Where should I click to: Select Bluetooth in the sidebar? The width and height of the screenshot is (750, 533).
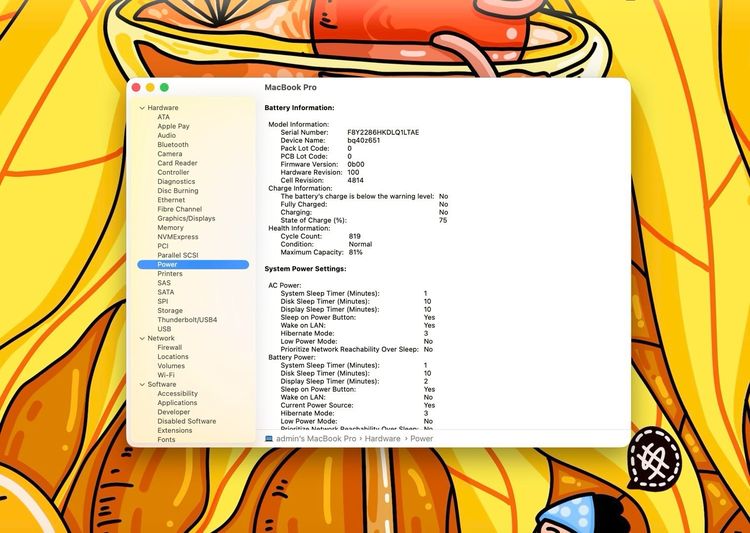point(172,145)
